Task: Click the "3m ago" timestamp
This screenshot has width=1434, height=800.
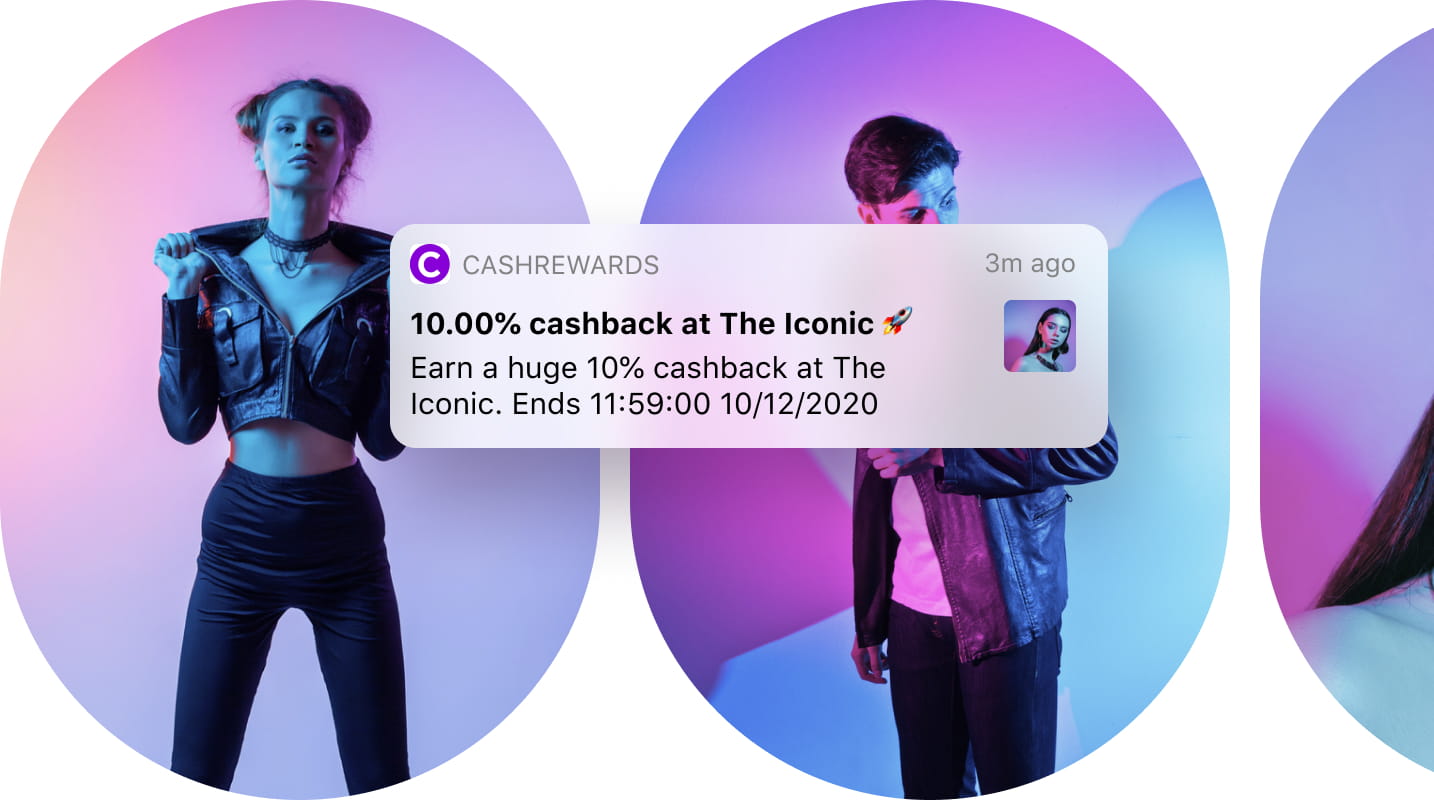Action: (1030, 264)
